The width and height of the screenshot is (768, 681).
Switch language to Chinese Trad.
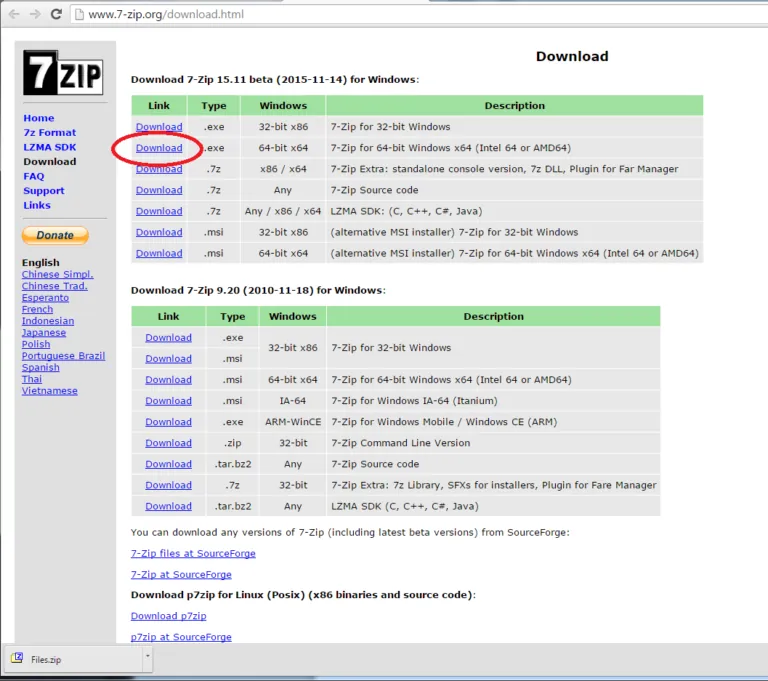pos(54,286)
